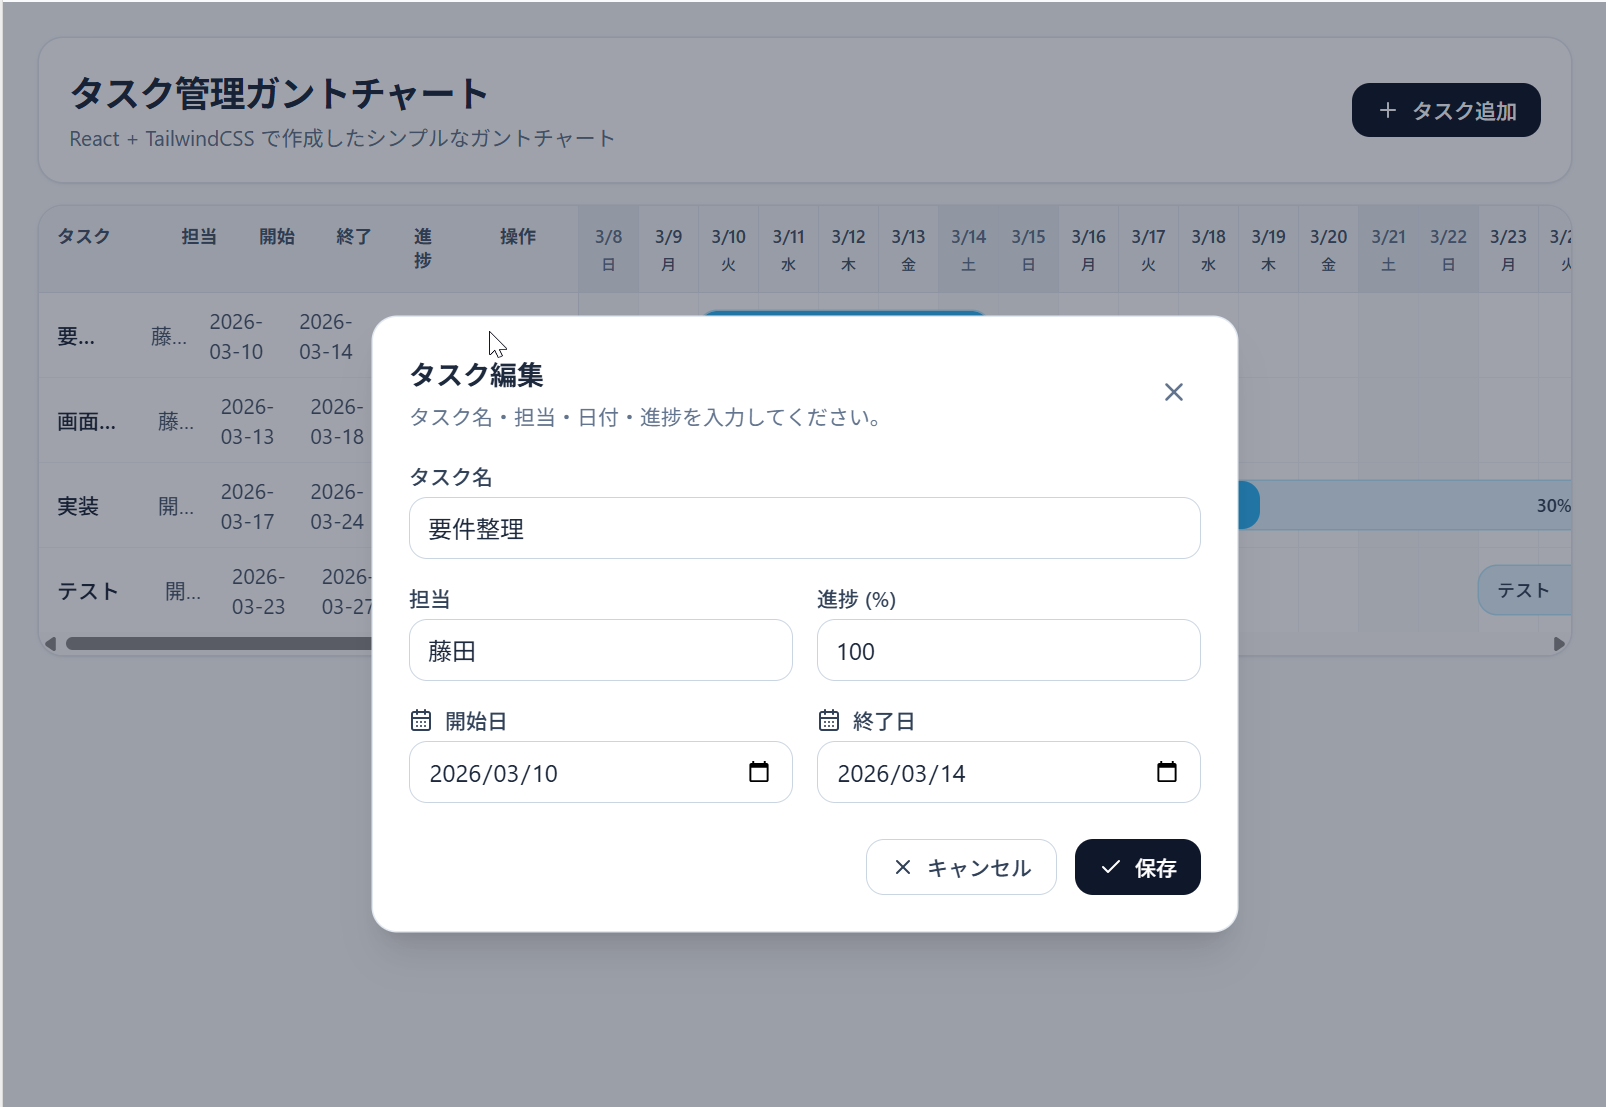Click the テスト gantt bar
Viewport: 1606px width, 1107px height.
pyautogui.click(x=1524, y=590)
